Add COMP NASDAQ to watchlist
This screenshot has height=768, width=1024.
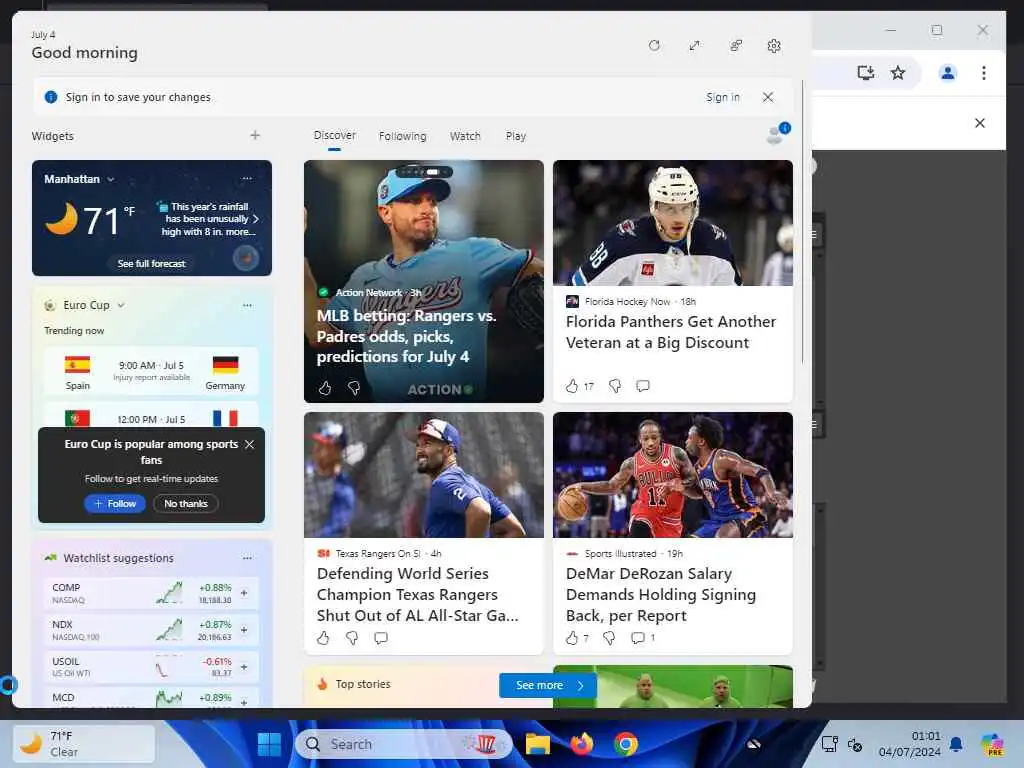click(244, 593)
